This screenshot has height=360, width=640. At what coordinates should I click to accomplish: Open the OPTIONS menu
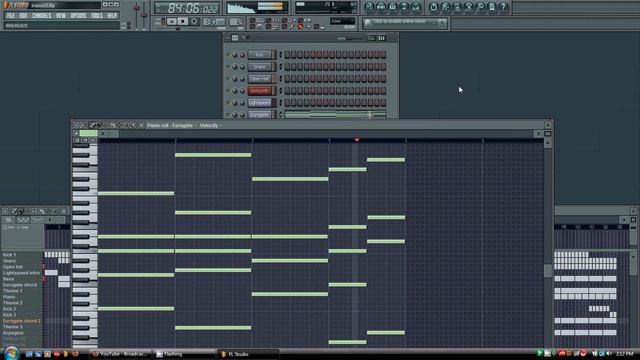78,16
